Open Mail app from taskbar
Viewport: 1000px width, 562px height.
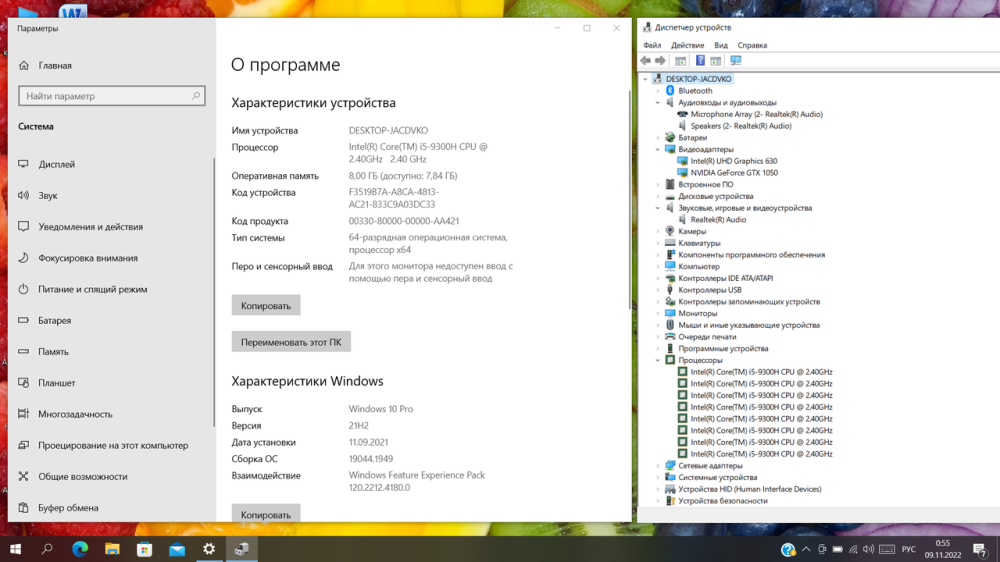[177, 549]
